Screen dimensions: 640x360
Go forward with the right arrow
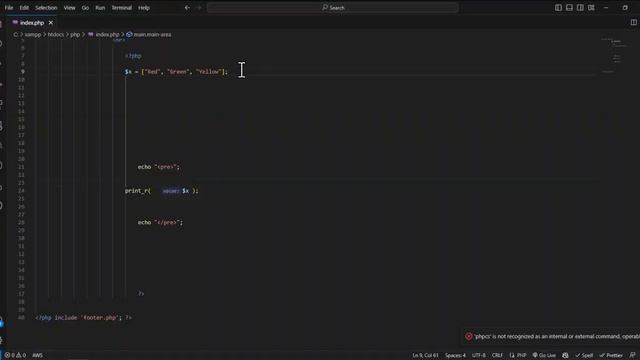coord(199,8)
